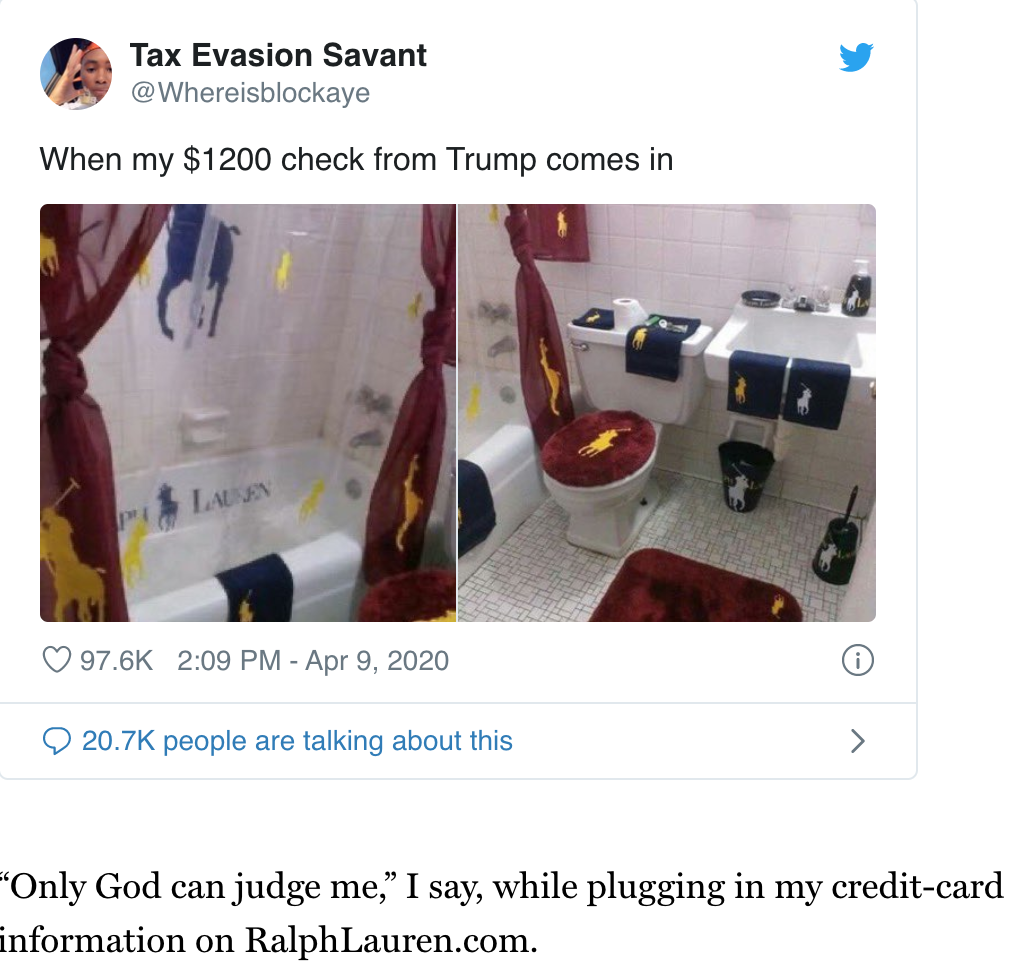Click the word 'Trump' in the tweet
The height and width of the screenshot is (976, 1024).
486,159
